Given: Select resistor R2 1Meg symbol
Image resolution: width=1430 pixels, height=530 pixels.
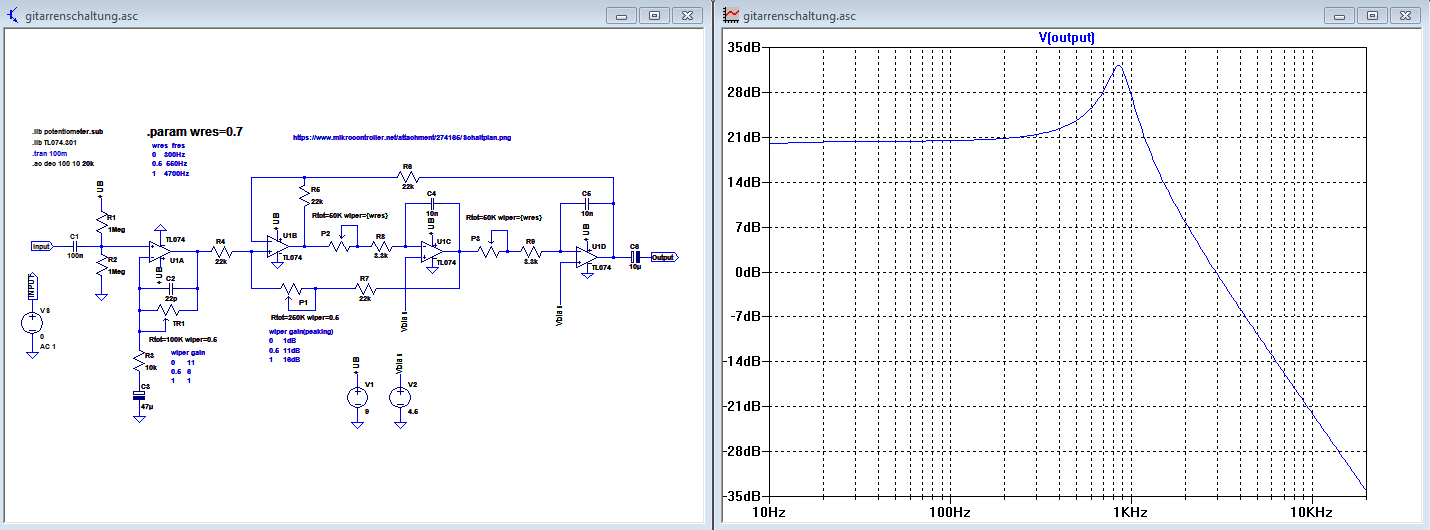Looking at the screenshot, I should (x=100, y=266).
